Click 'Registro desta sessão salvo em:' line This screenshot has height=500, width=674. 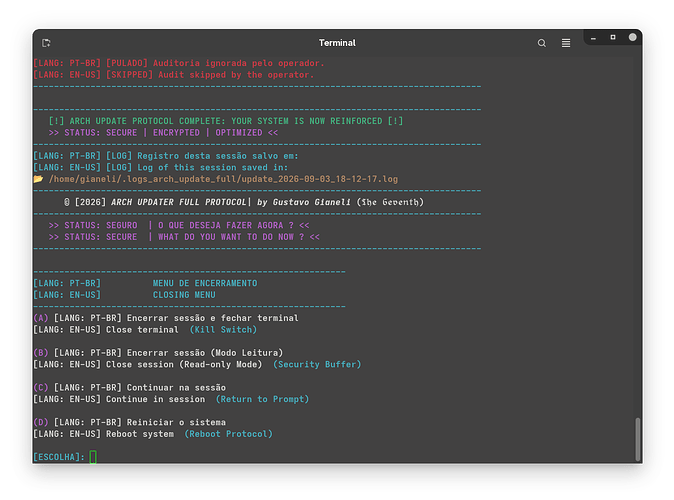[166, 156]
